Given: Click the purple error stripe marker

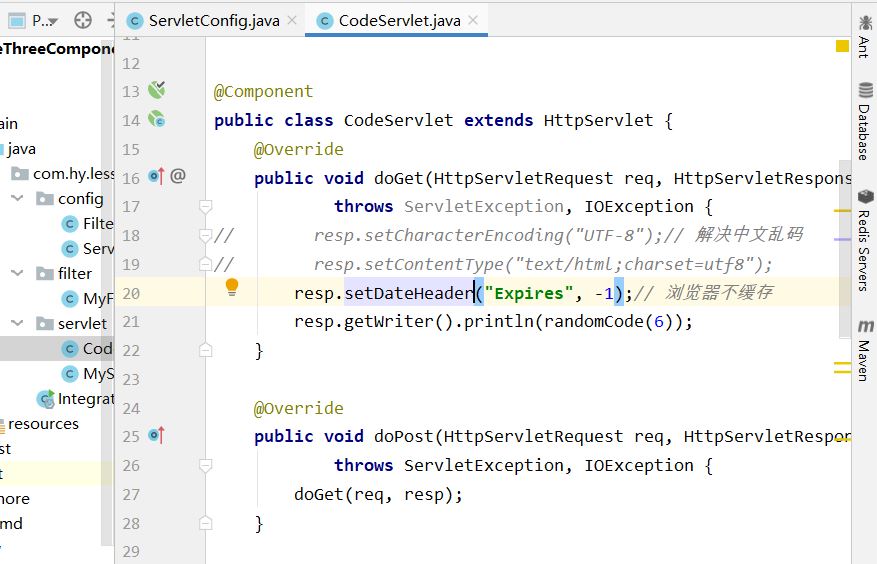Looking at the screenshot, I should coord(842,239).
